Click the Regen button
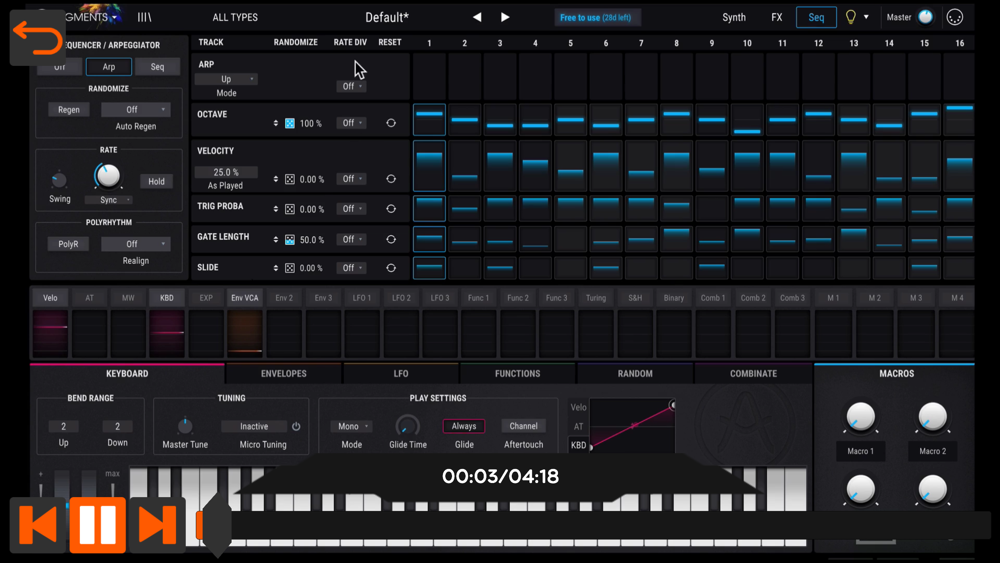The width and height of the screenshot is (1000, 563). point(69,110)
